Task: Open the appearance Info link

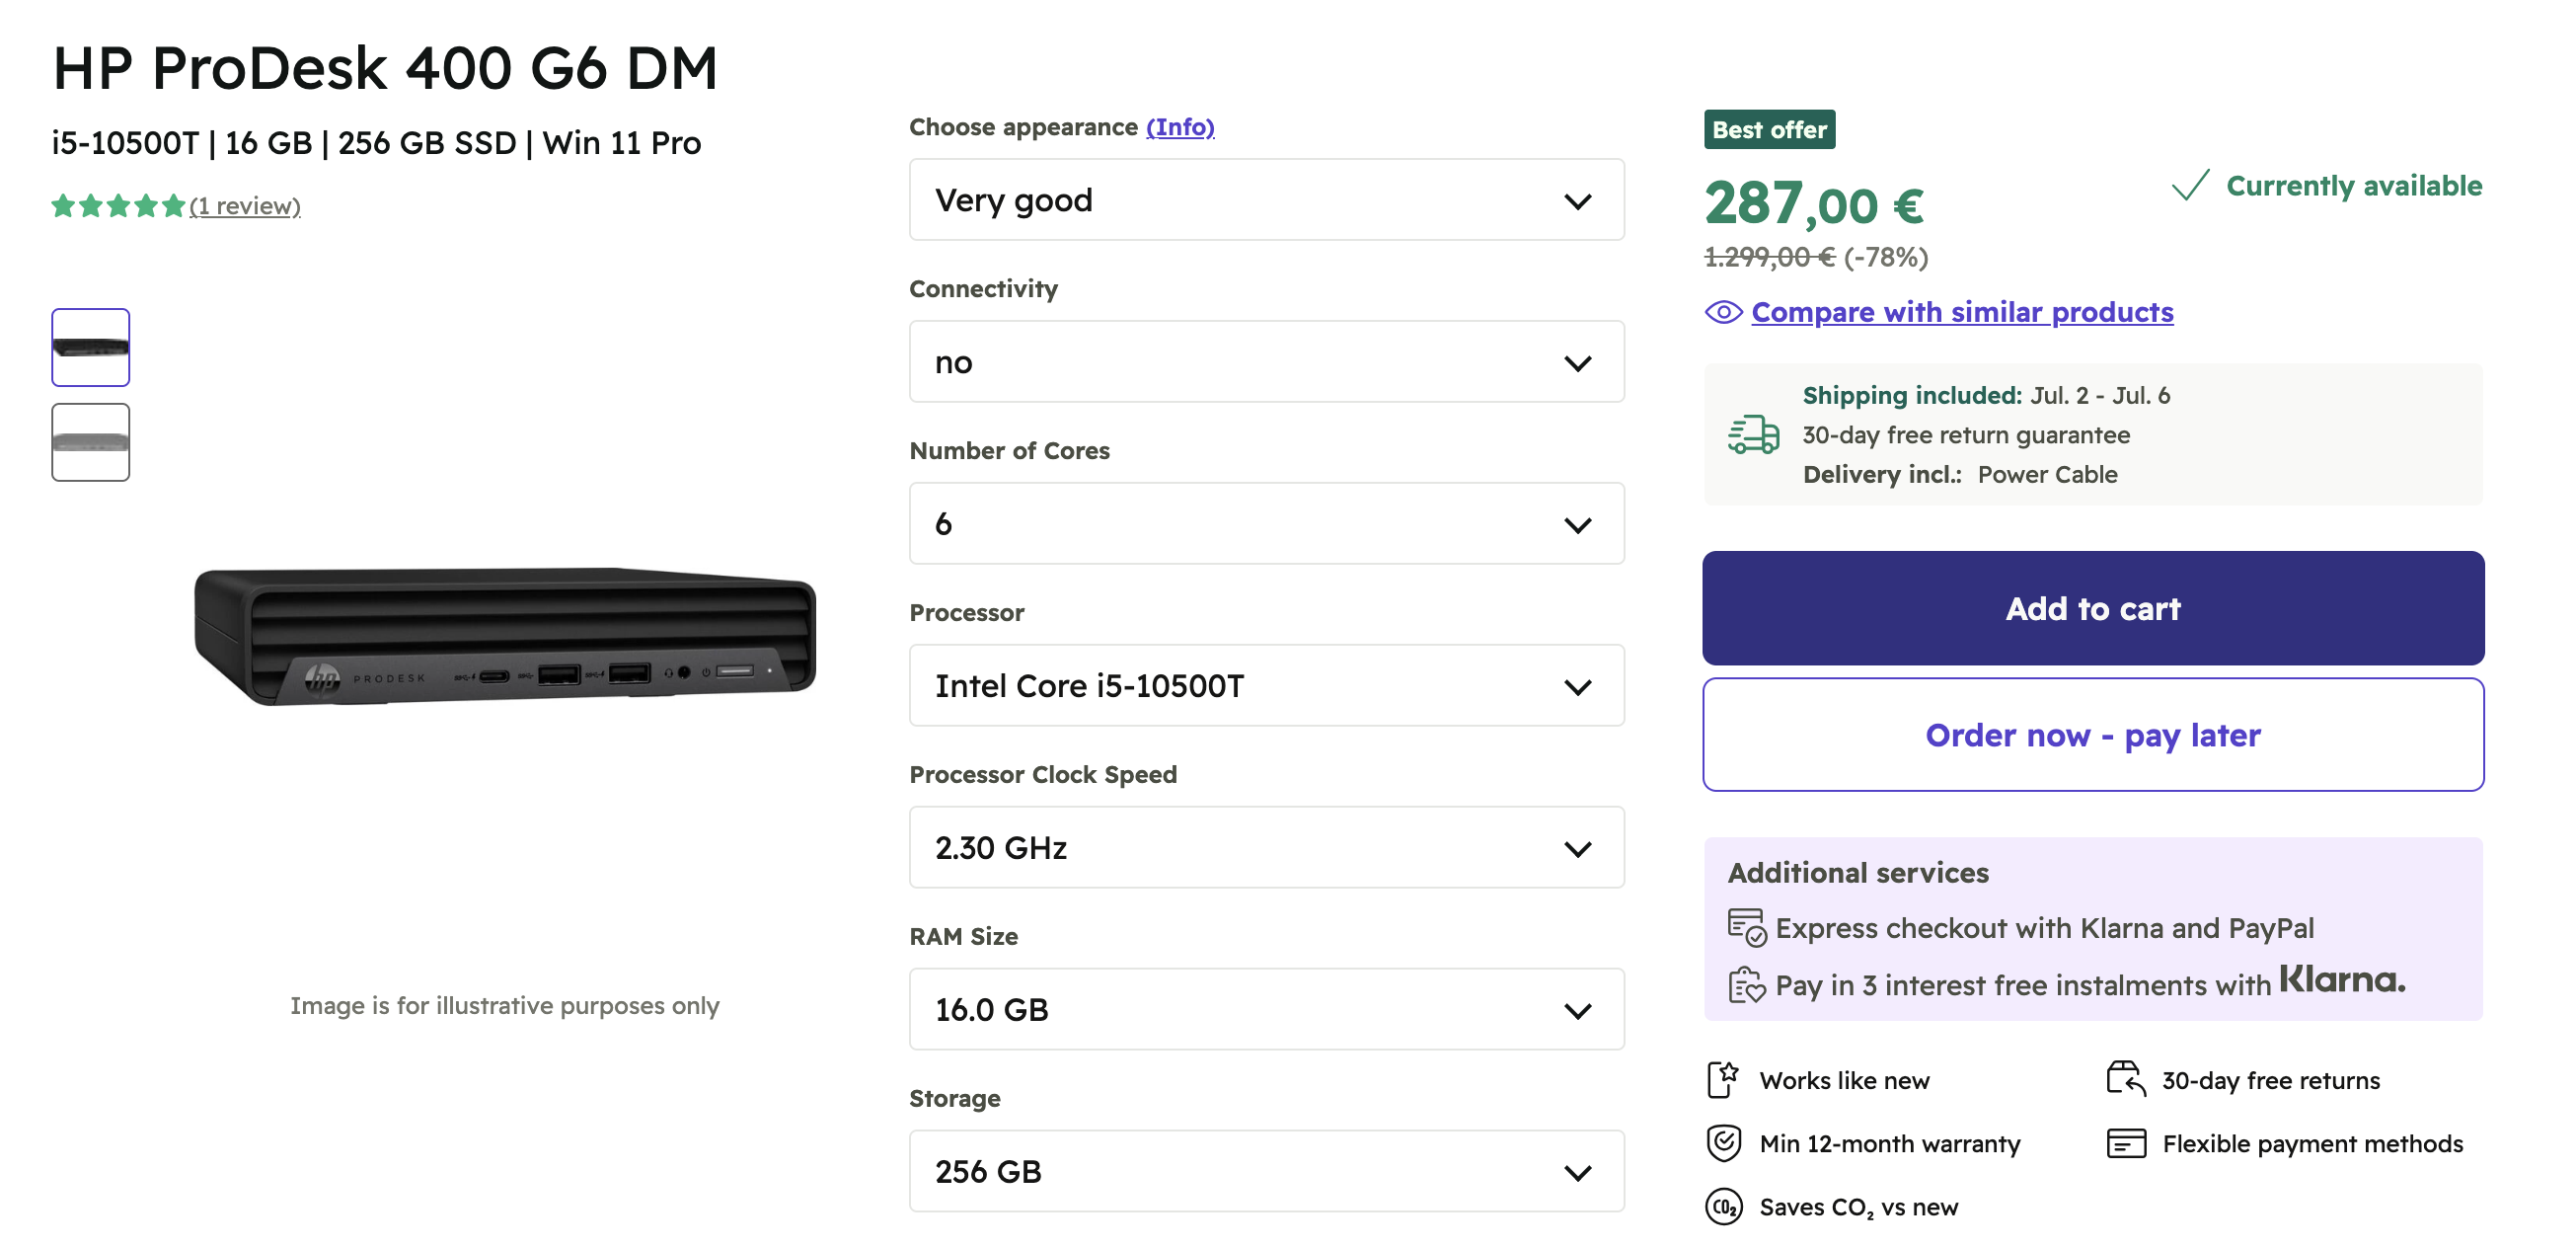Action: 1180,127
